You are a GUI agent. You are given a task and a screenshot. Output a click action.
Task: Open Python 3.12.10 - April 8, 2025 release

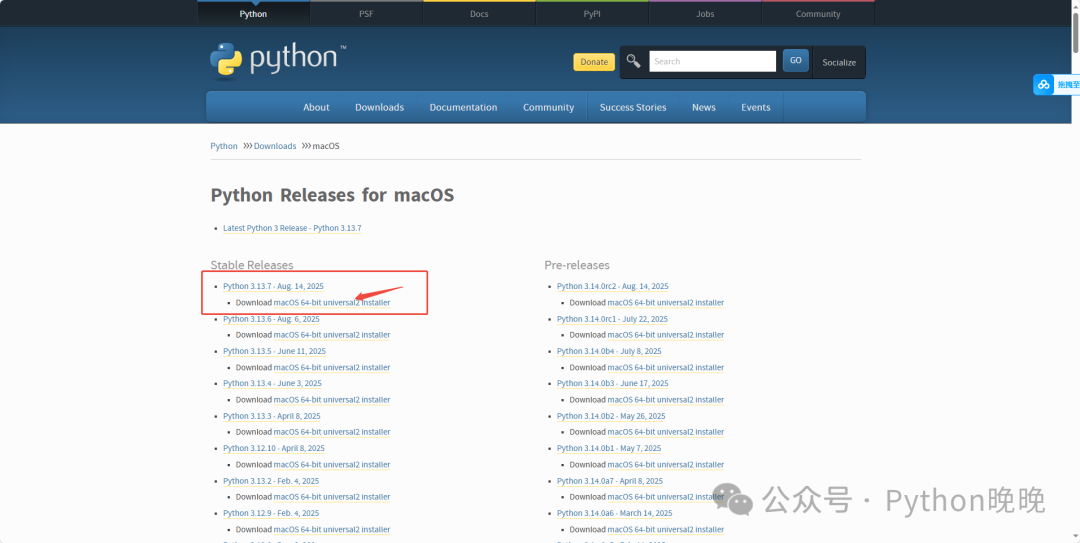pyautogui.click(x=274, y=448)
